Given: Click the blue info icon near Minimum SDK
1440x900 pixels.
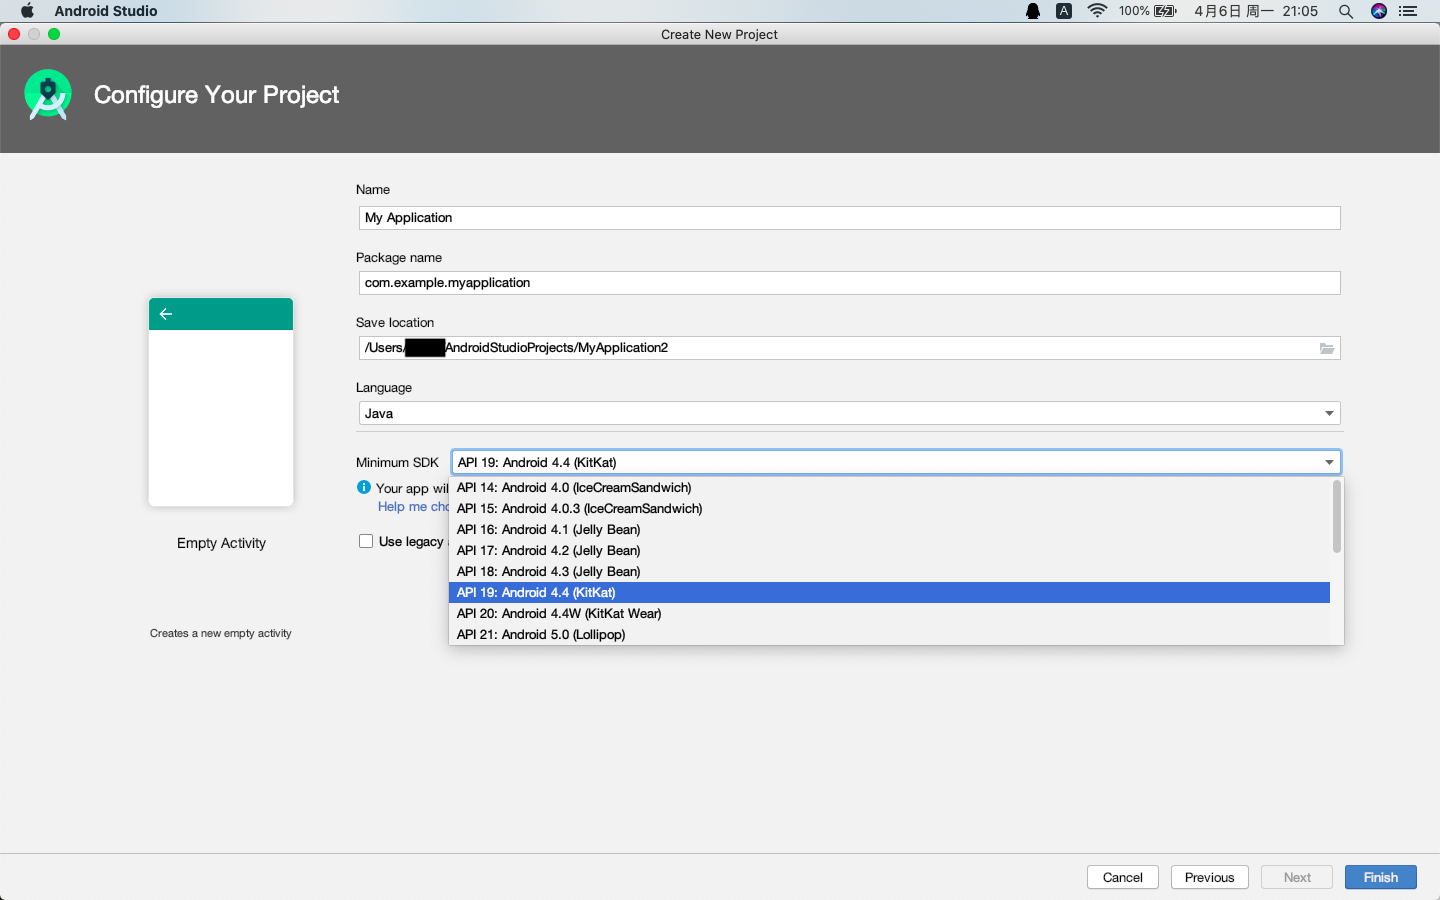Looking at the screenshot, I should point(362,487).
